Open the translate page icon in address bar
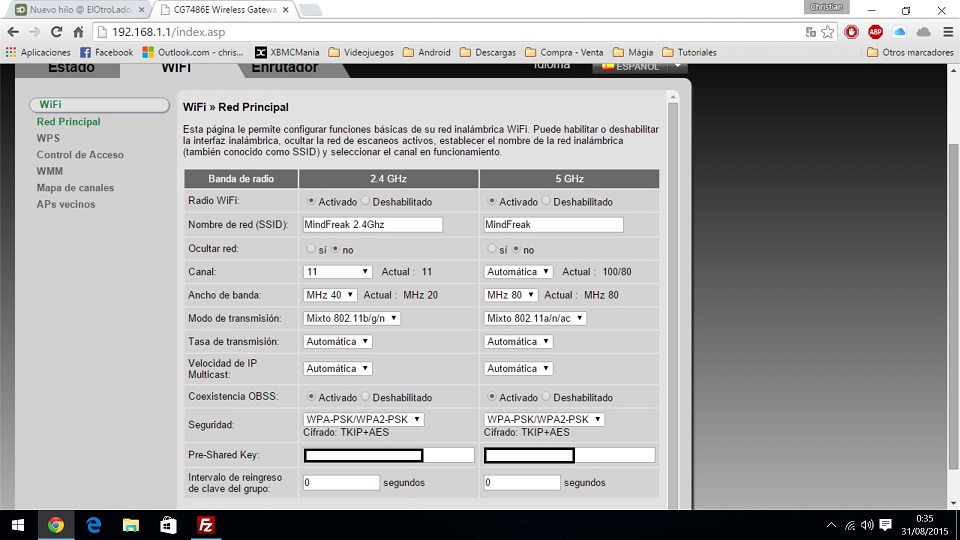Screen dimensions: 960x540 coord(811,32)
